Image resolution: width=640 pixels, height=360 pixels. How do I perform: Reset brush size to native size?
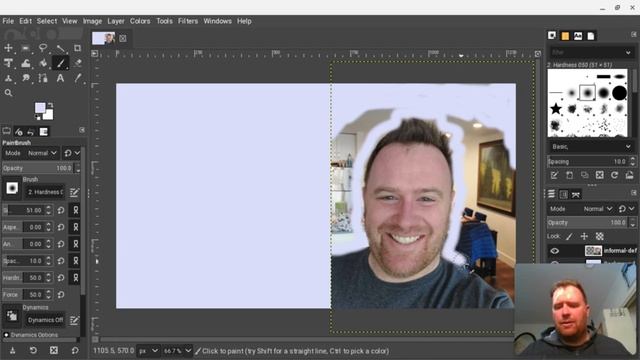(61, 210)
